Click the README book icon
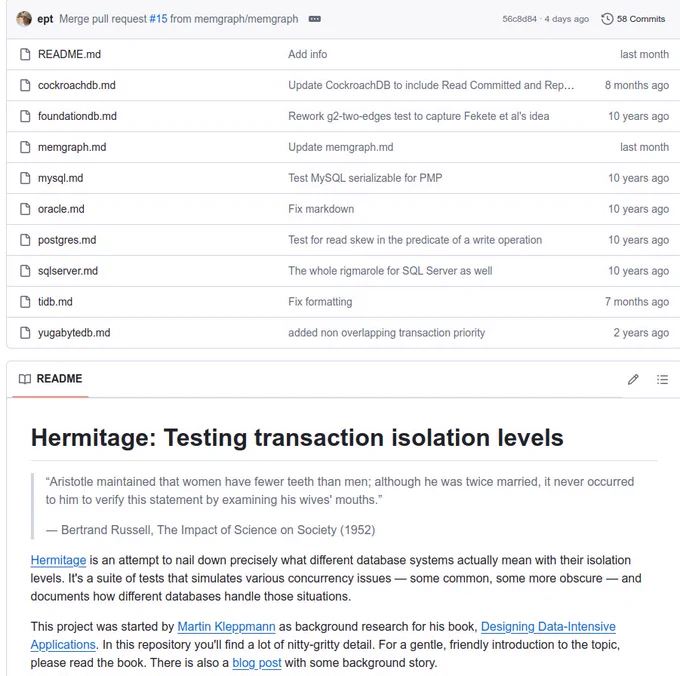 pyautogui.click(x=25, y=379)
